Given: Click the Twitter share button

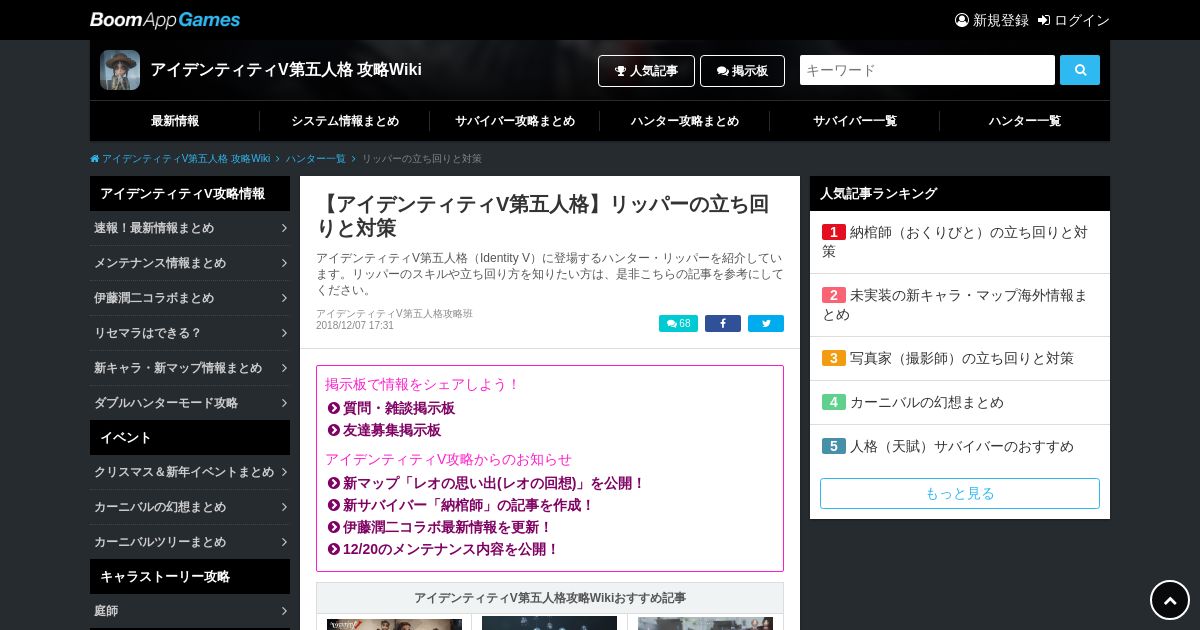Looking at the screenshot, I should pyautogui.click(x=766, y=324).
